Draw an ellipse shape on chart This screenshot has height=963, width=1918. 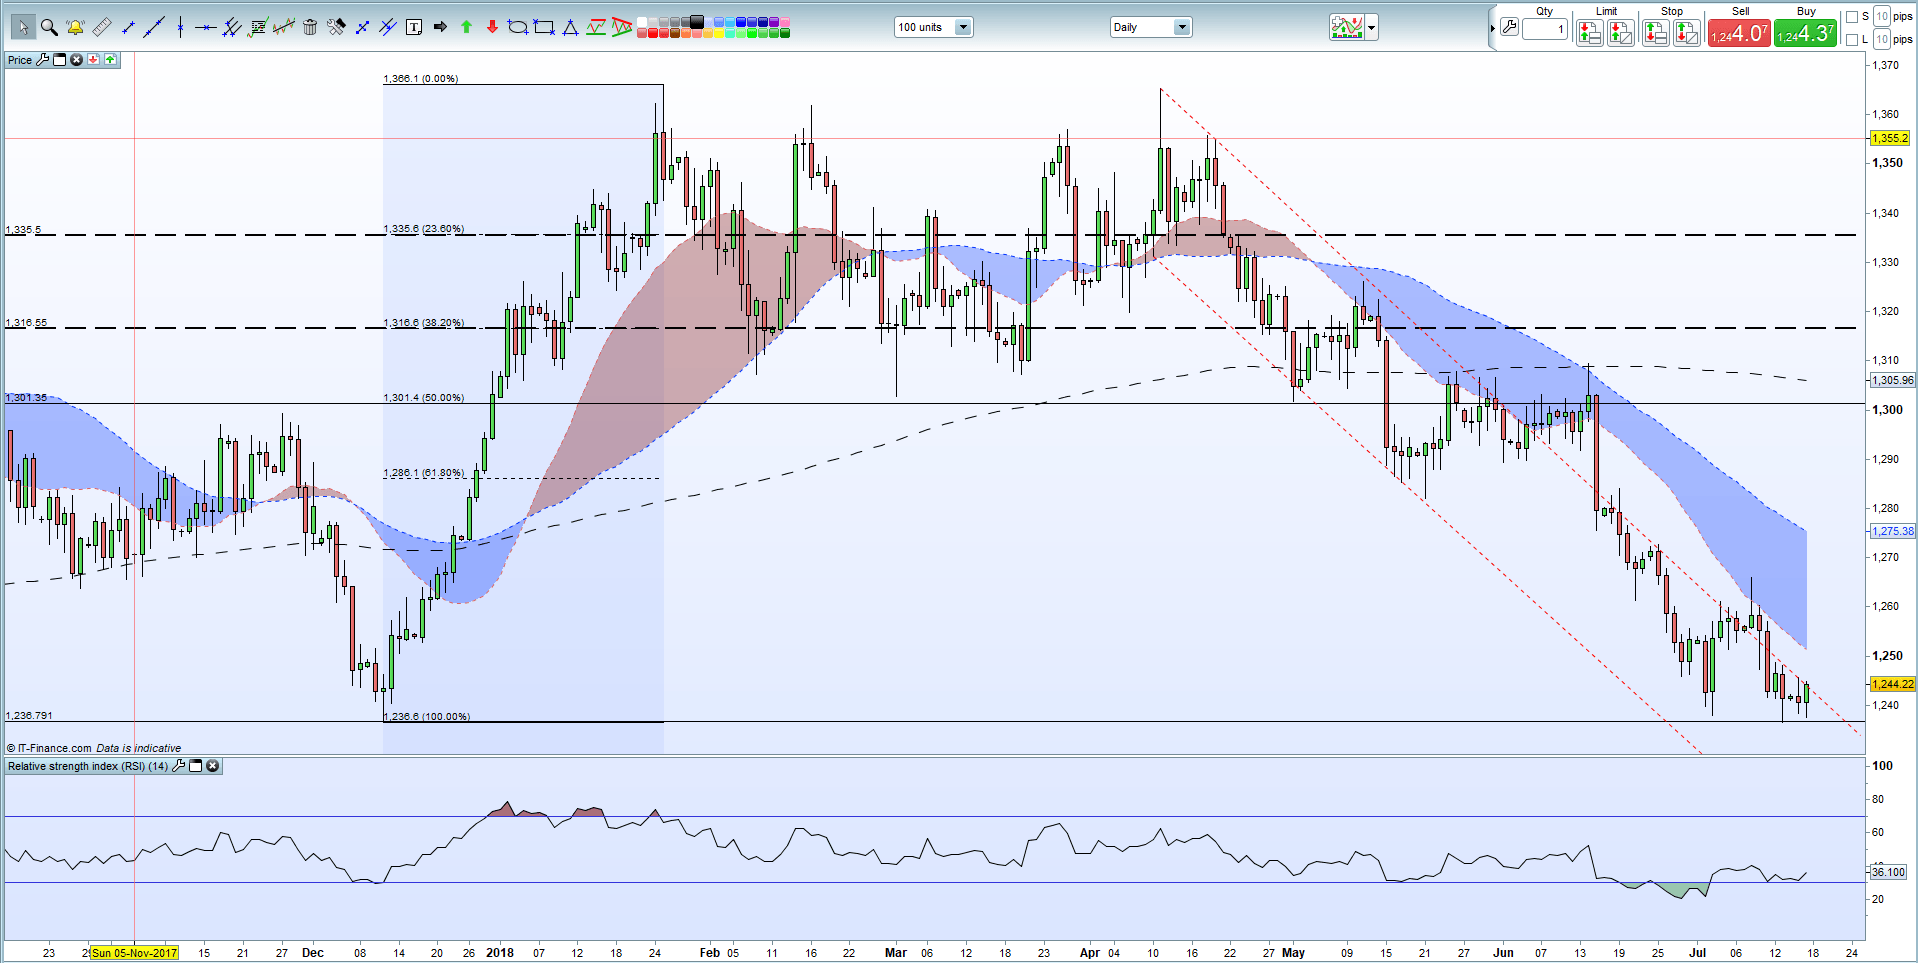[x=517, y=27]
